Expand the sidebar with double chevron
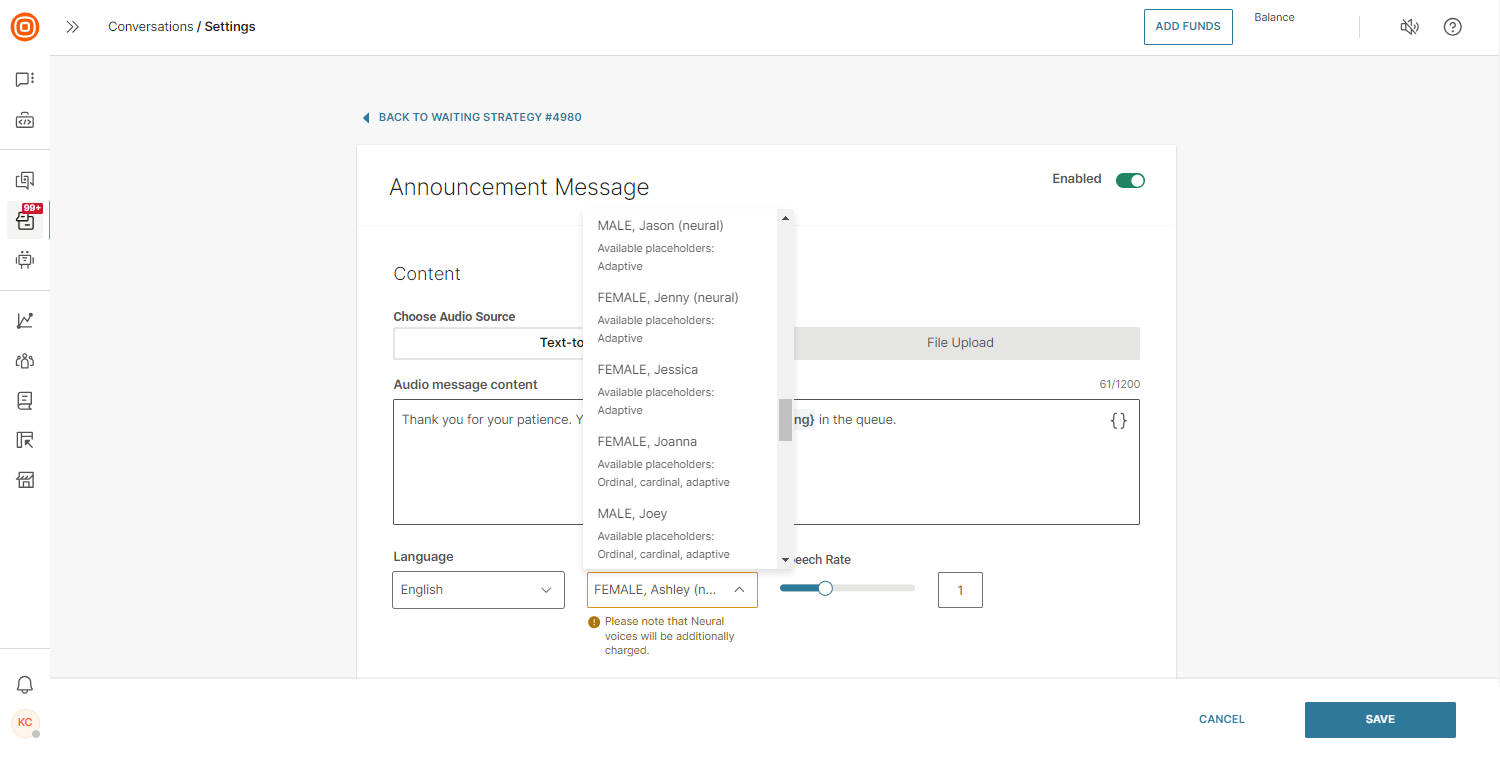 coord(72,27)
